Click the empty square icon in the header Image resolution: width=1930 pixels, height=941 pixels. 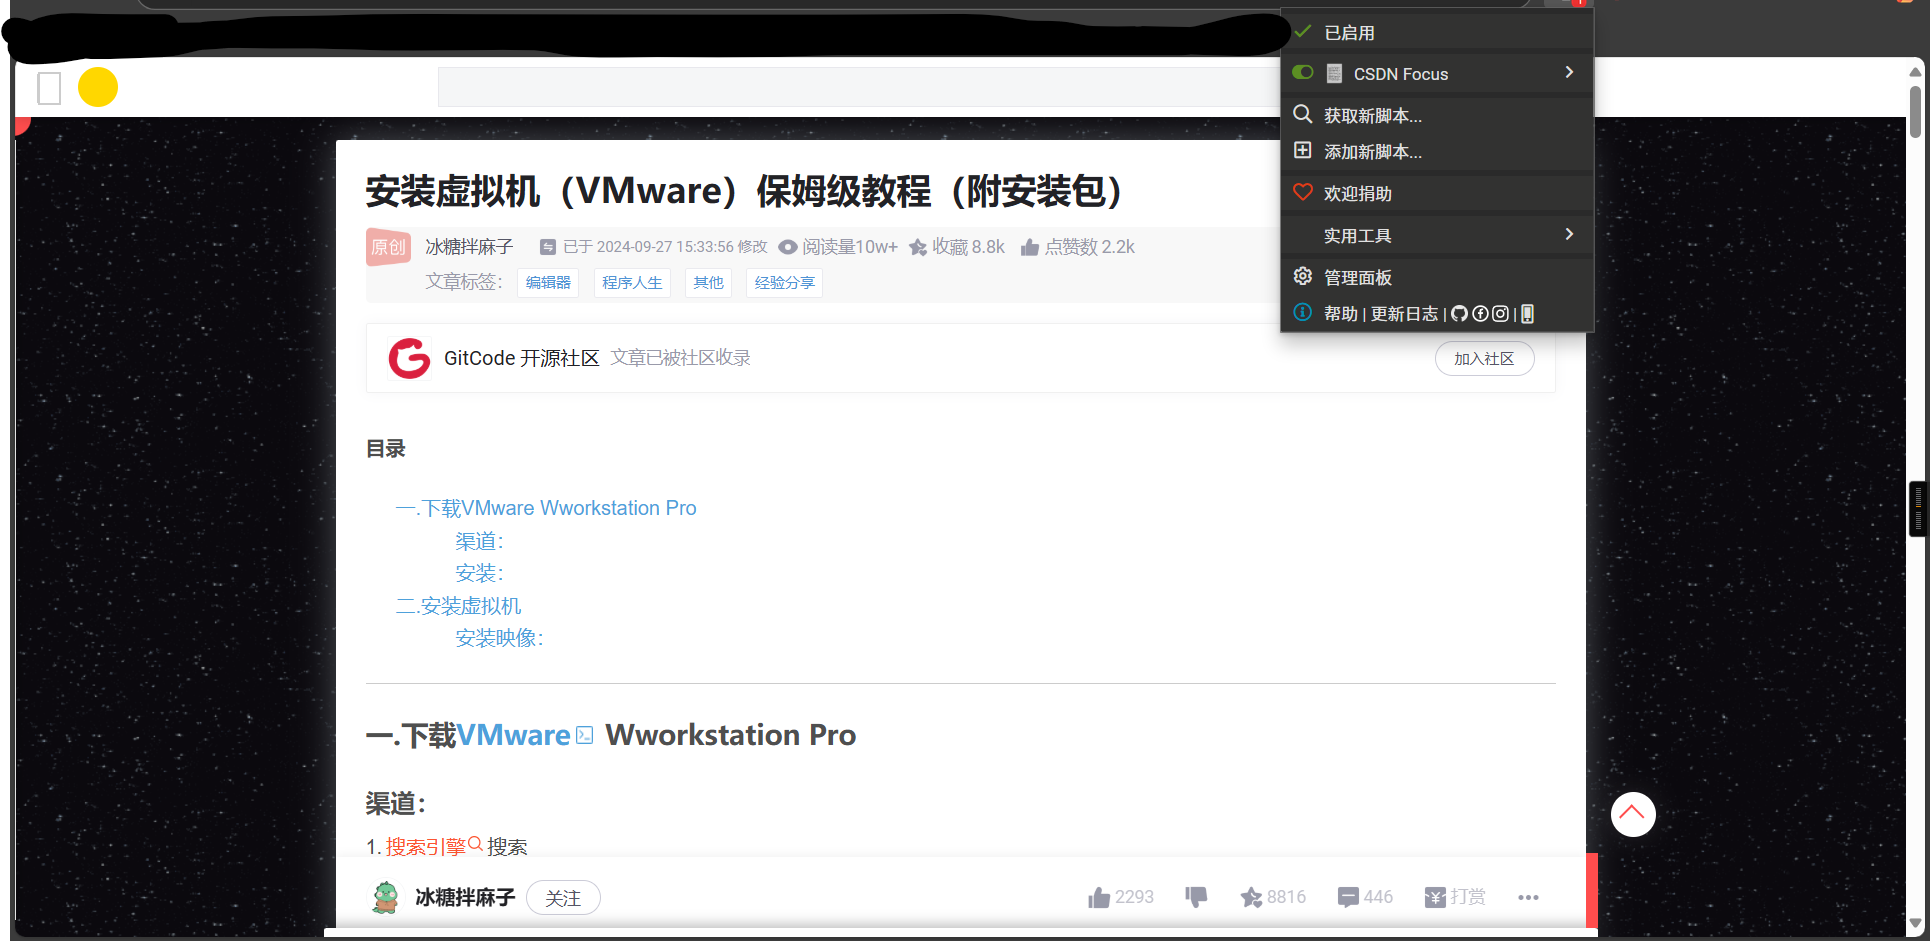pos(49,88)
